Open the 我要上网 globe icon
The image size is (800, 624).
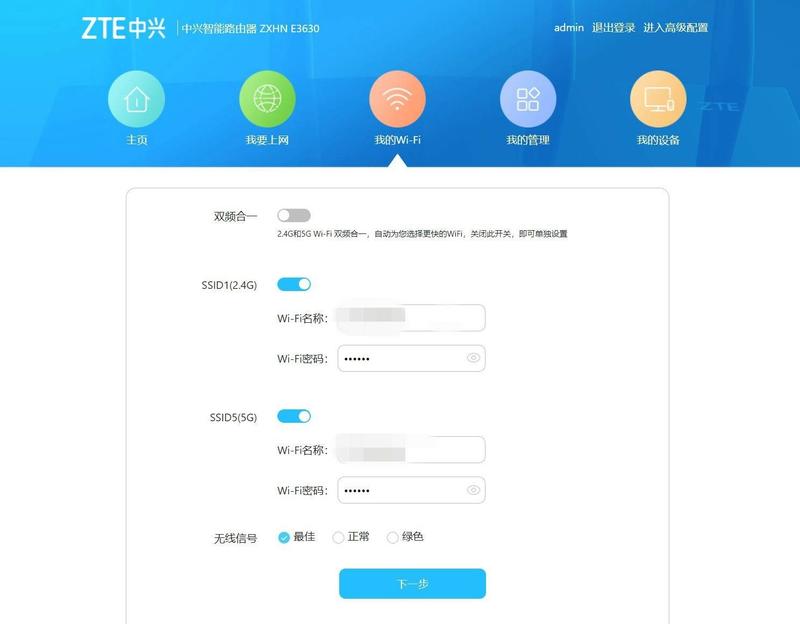[267, 99]
